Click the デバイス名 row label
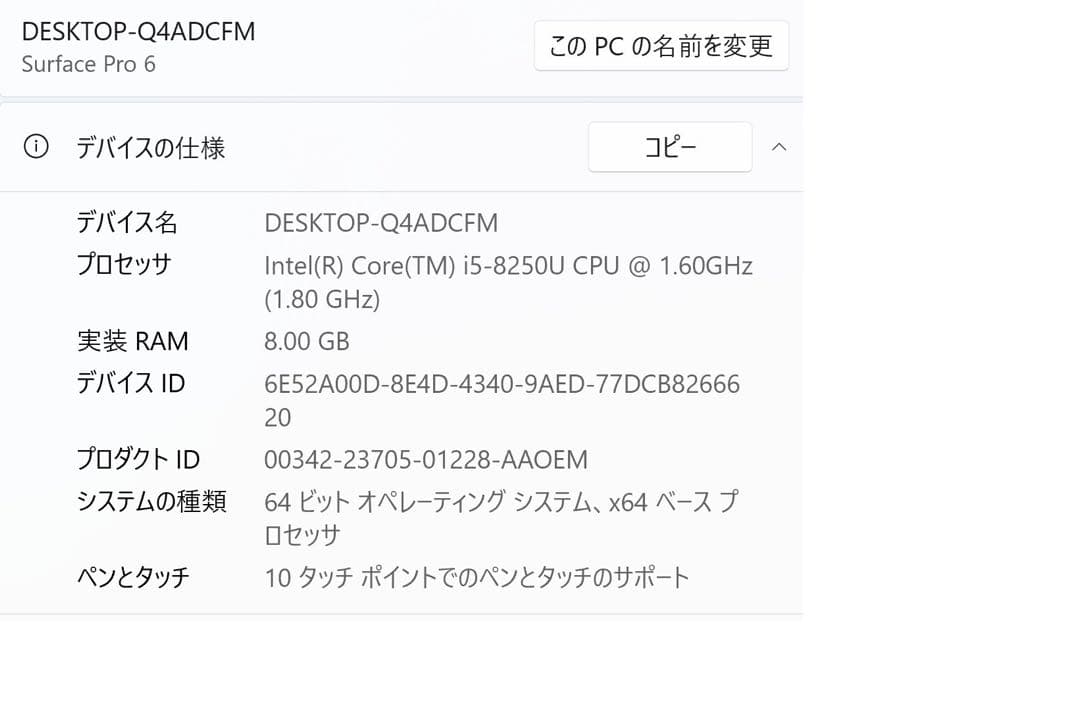The width and height of the screenshot is (1080, 720). pyautogui.click(x=125, y=222)
